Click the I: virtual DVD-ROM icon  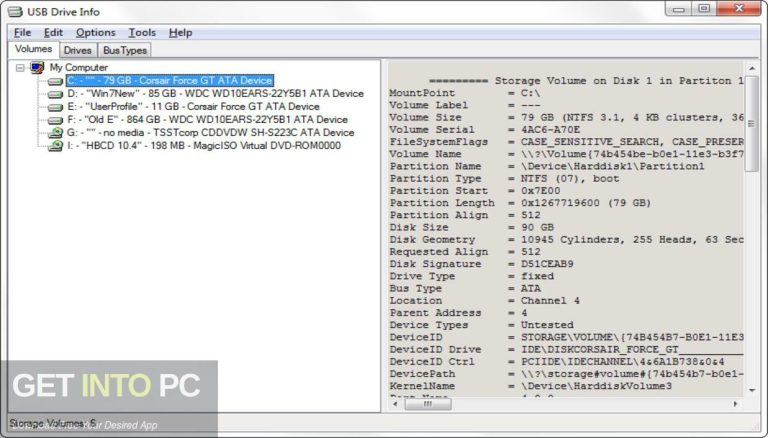click(55, 146)
